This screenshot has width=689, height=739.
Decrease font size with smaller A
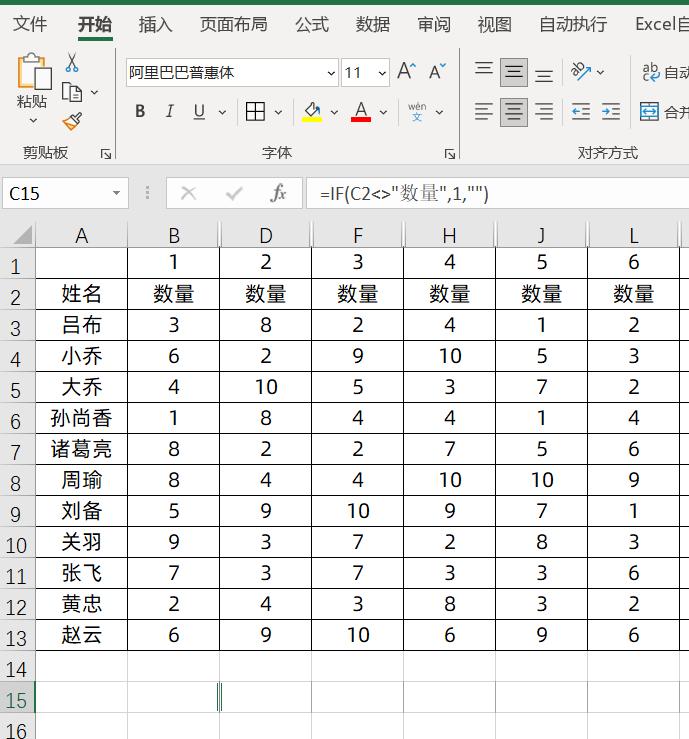[436, 72]
